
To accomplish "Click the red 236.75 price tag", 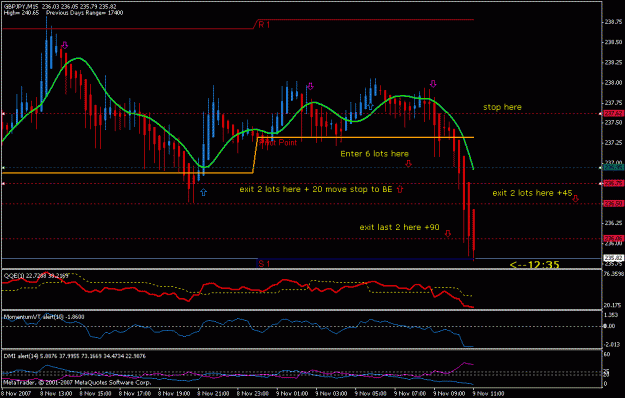I will (x=613, y=184).
